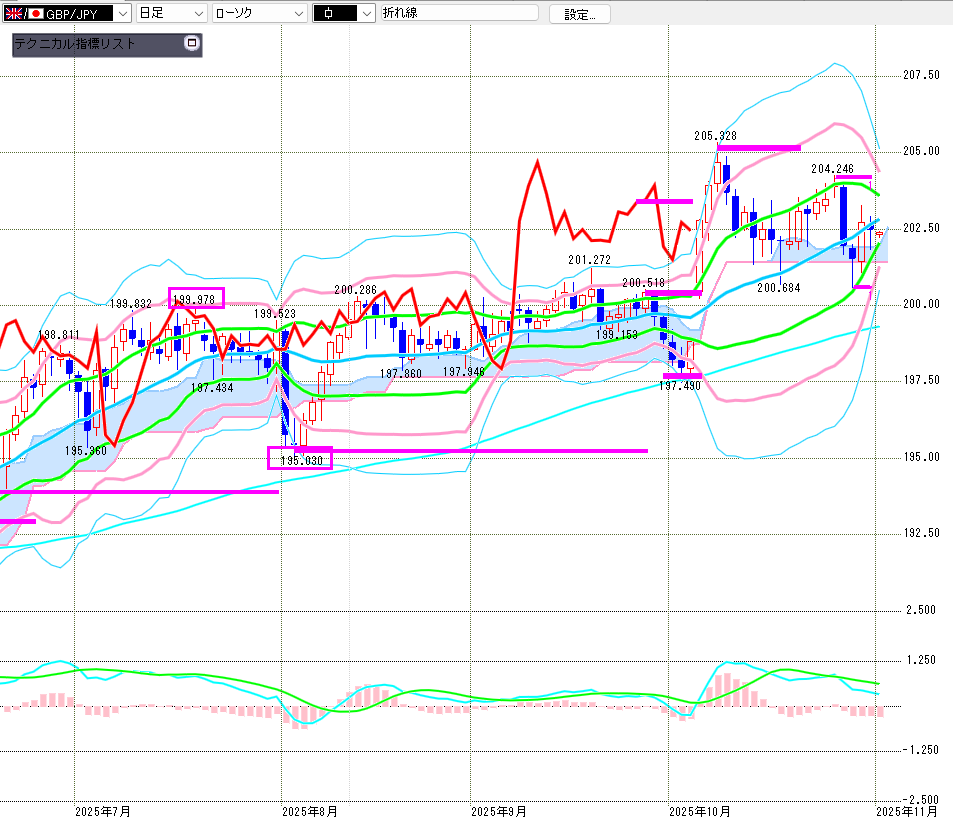The image size is (953, 822).
Task: Click the 197.490 low price label
Action: click(680, 385)
